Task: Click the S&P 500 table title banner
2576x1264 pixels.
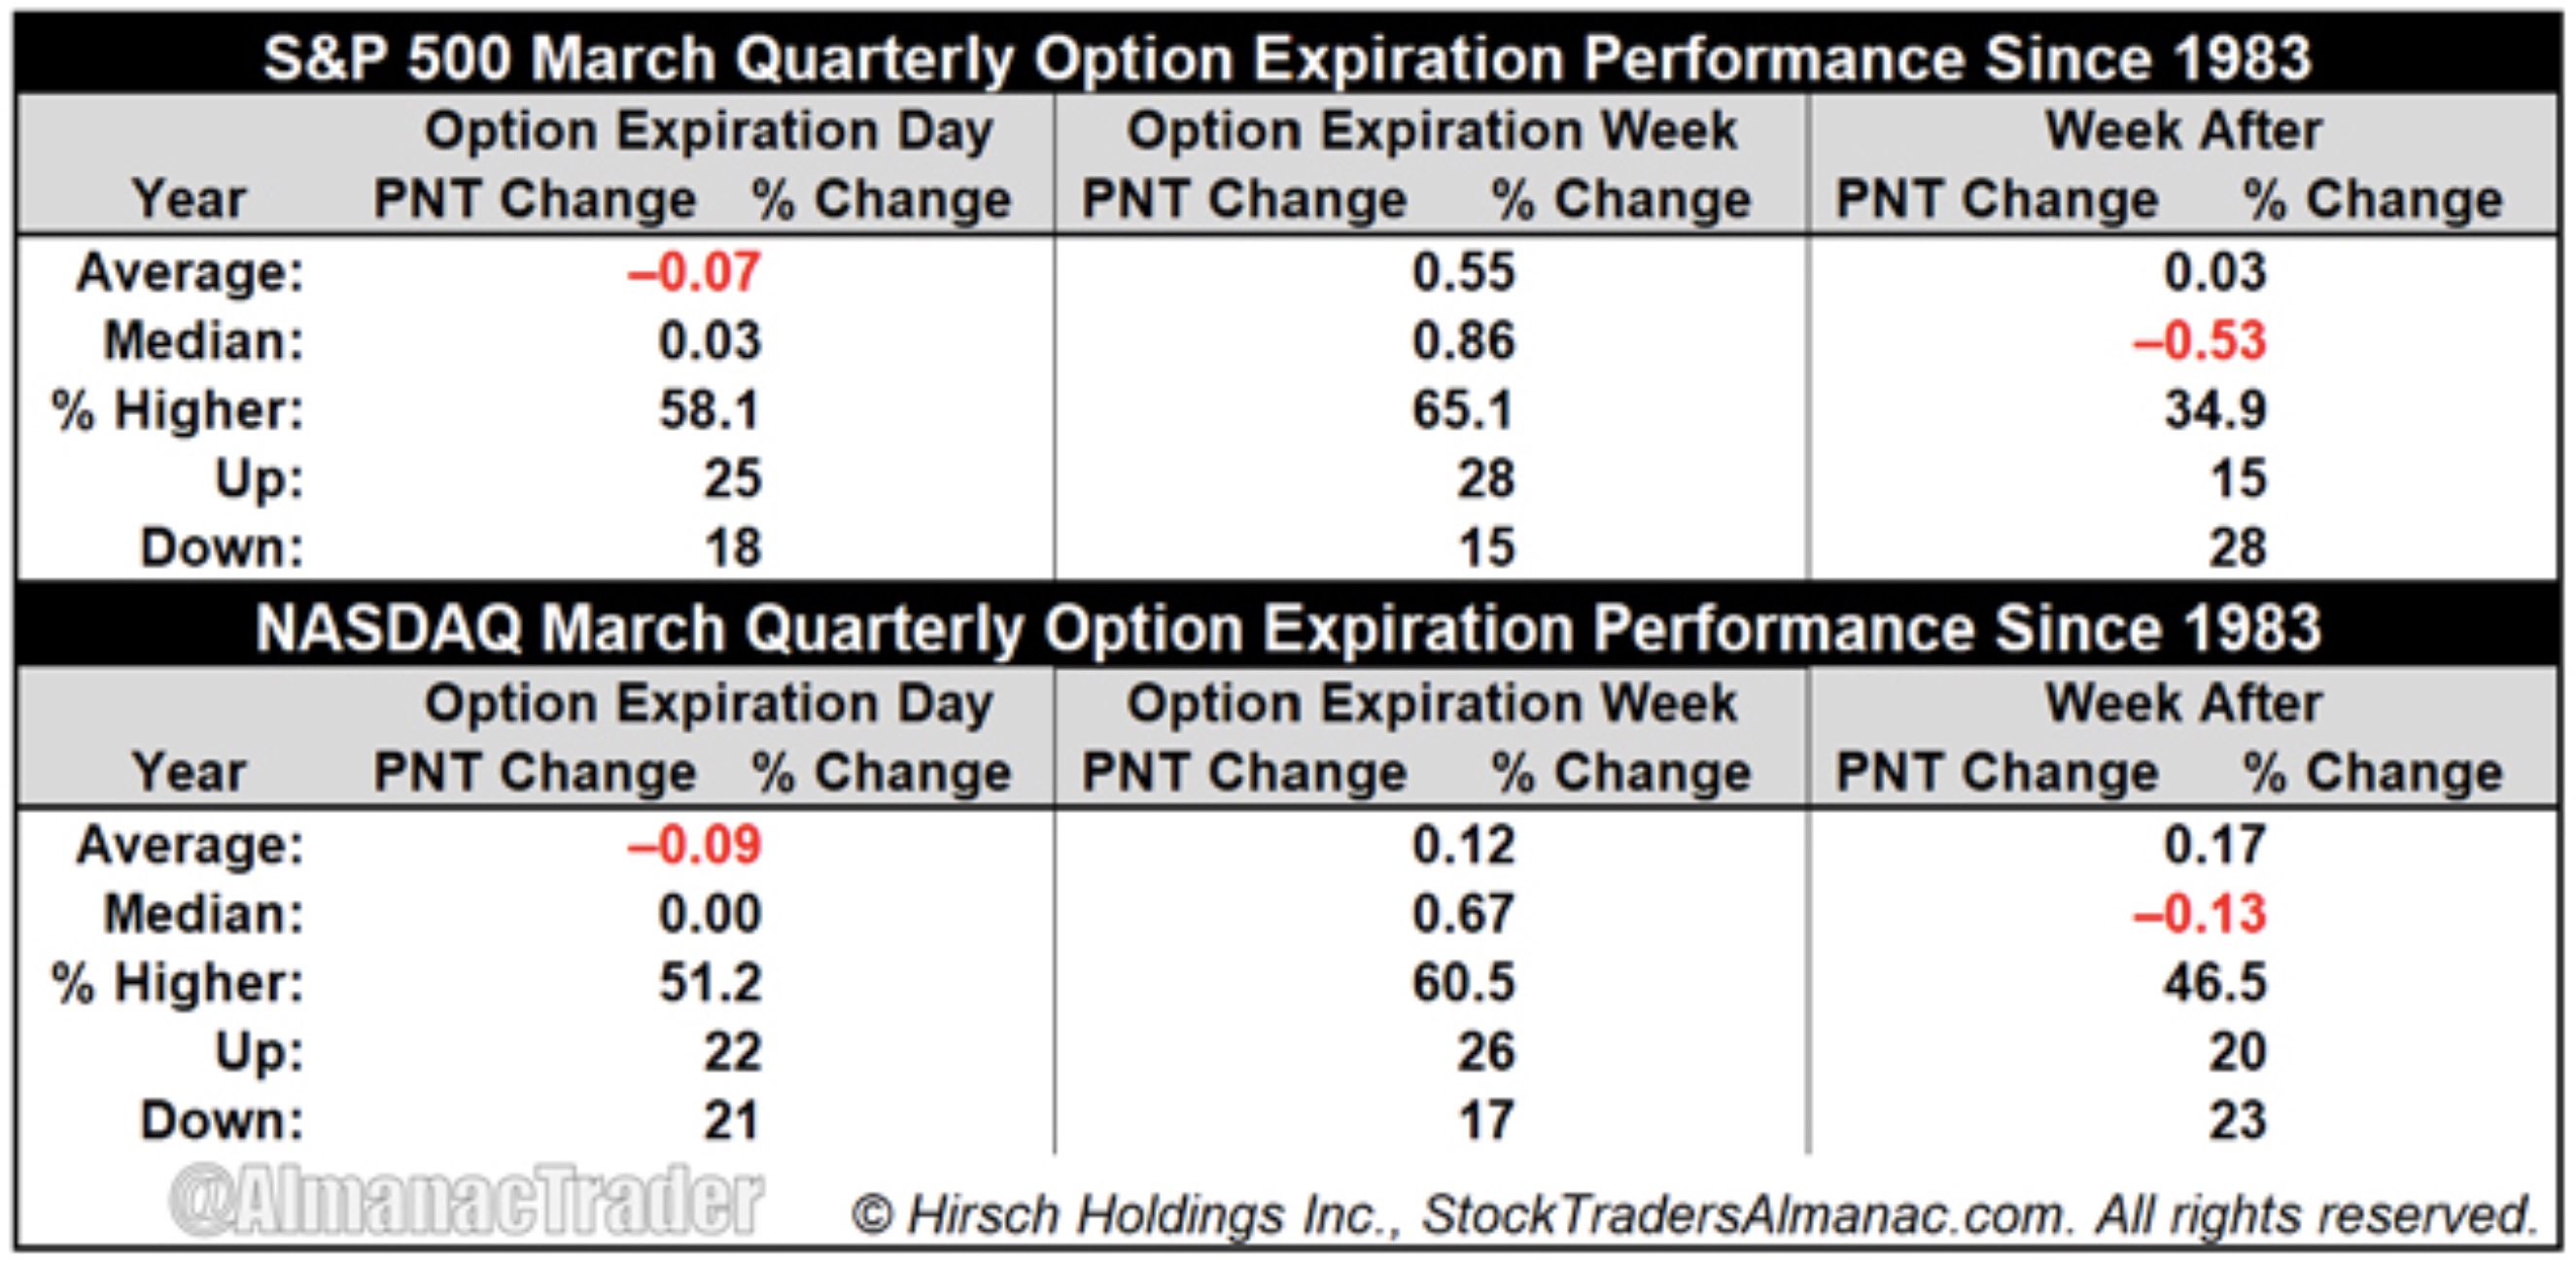Action: click(1287, 57)
